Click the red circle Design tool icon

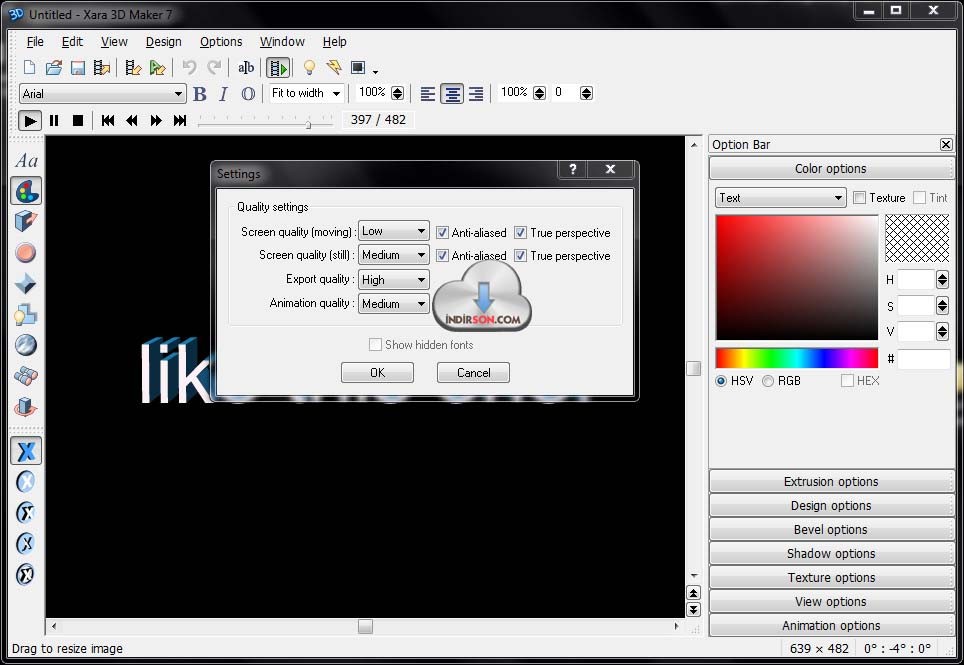26,253
